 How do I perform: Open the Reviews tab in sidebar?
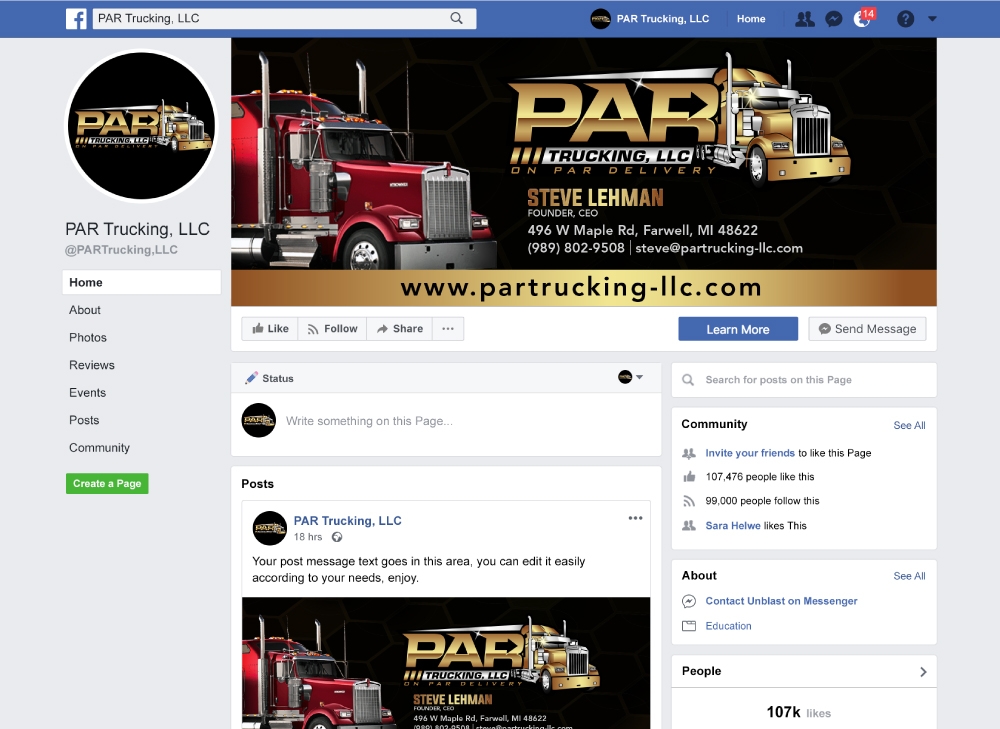pyautogui.click(x=92, y=365)
